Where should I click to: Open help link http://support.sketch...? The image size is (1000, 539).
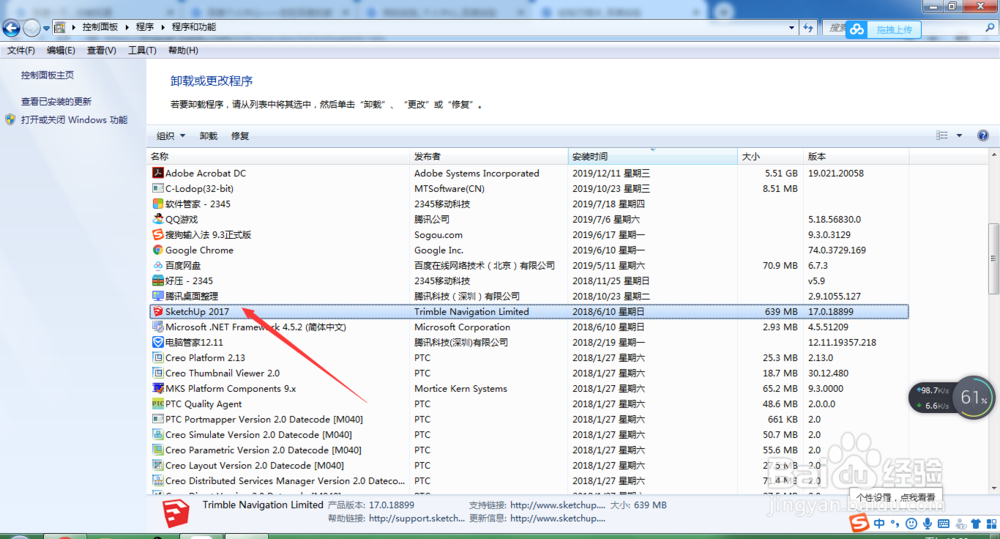[x=416, y=518]
